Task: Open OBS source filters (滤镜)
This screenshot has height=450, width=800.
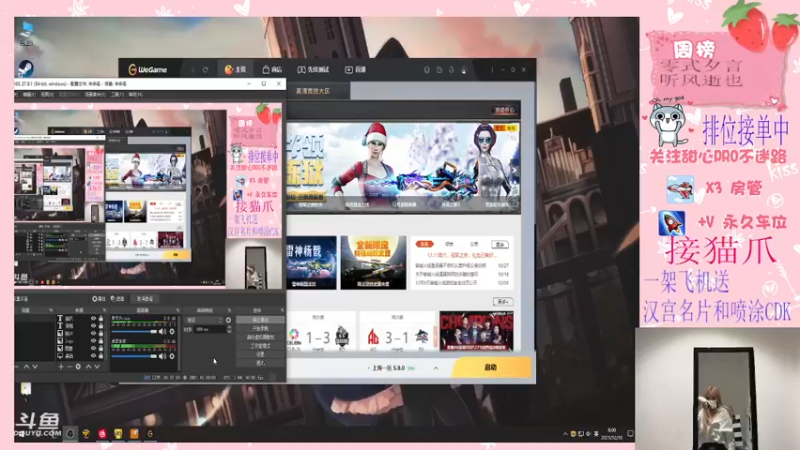Action: pos(117,299)
